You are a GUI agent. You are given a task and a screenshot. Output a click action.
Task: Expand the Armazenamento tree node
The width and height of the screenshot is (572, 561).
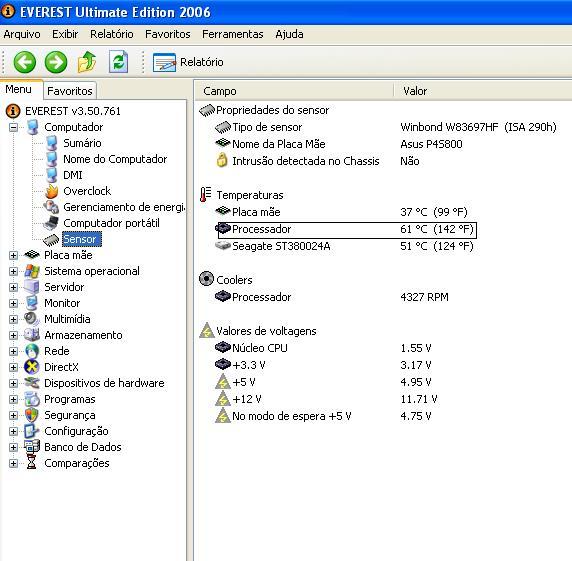pos(13,335)
